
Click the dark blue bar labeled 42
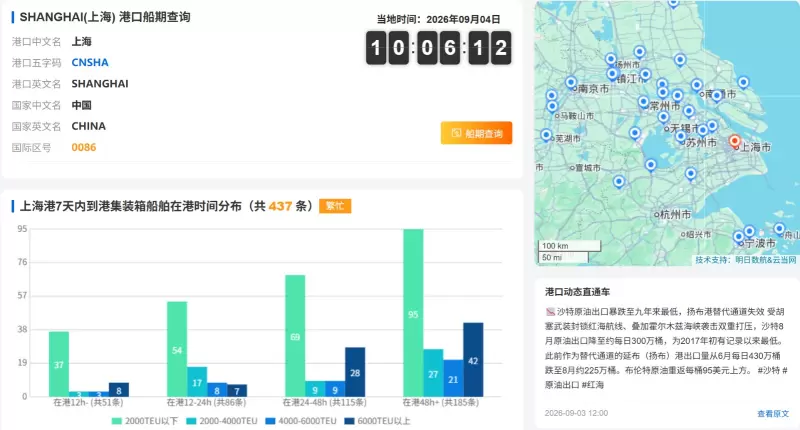(473, 360)
